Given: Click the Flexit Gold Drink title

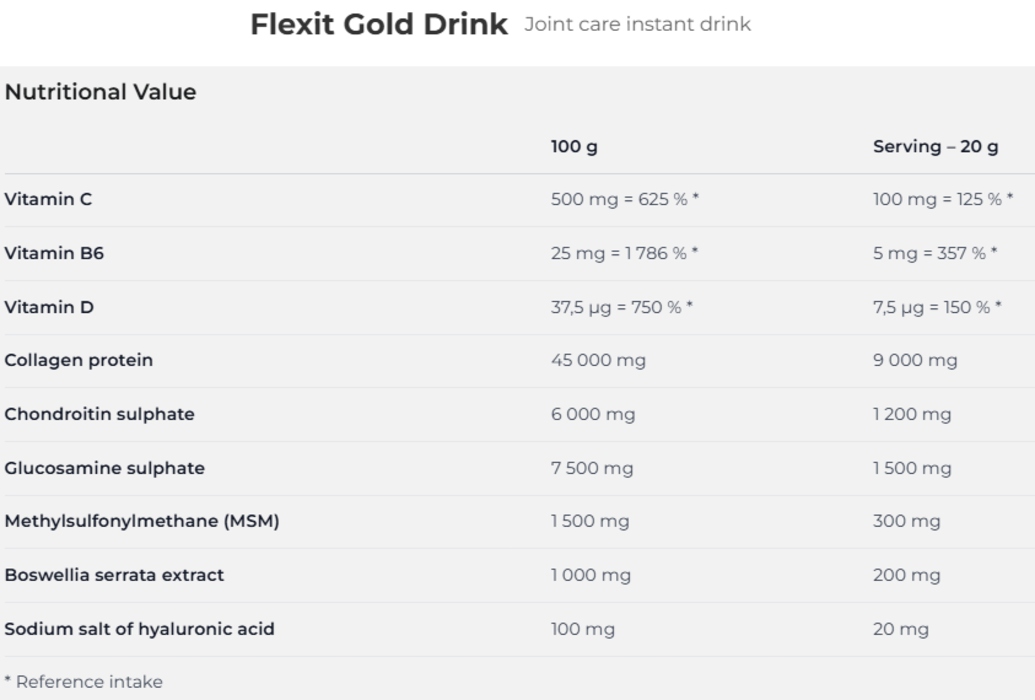Looking at the screenshot, I should pos(378,24).
